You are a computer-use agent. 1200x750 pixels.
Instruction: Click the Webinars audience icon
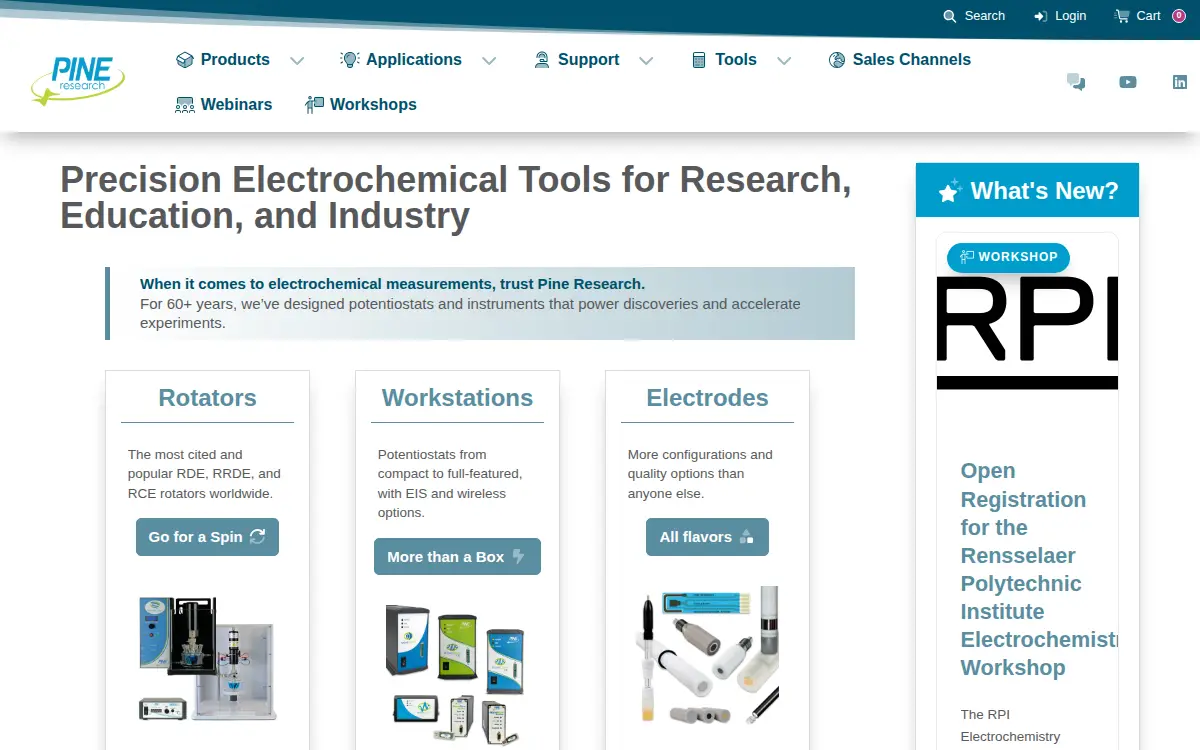click(185, 105)
